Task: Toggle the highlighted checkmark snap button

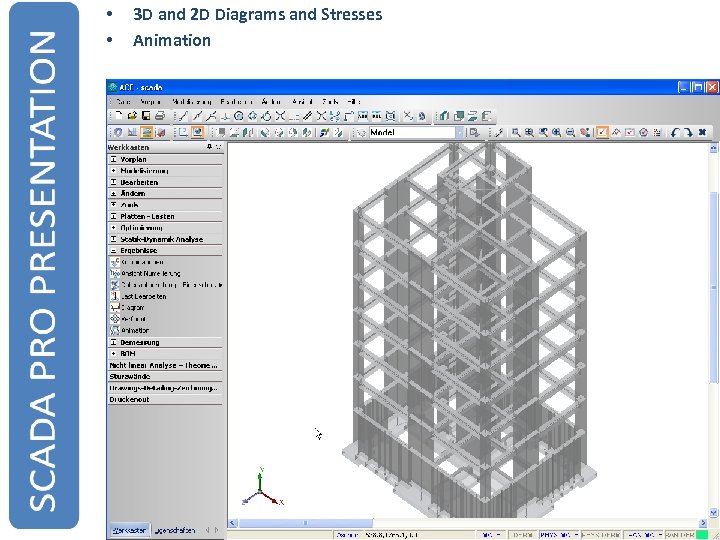Action: [x=602, y=133]
